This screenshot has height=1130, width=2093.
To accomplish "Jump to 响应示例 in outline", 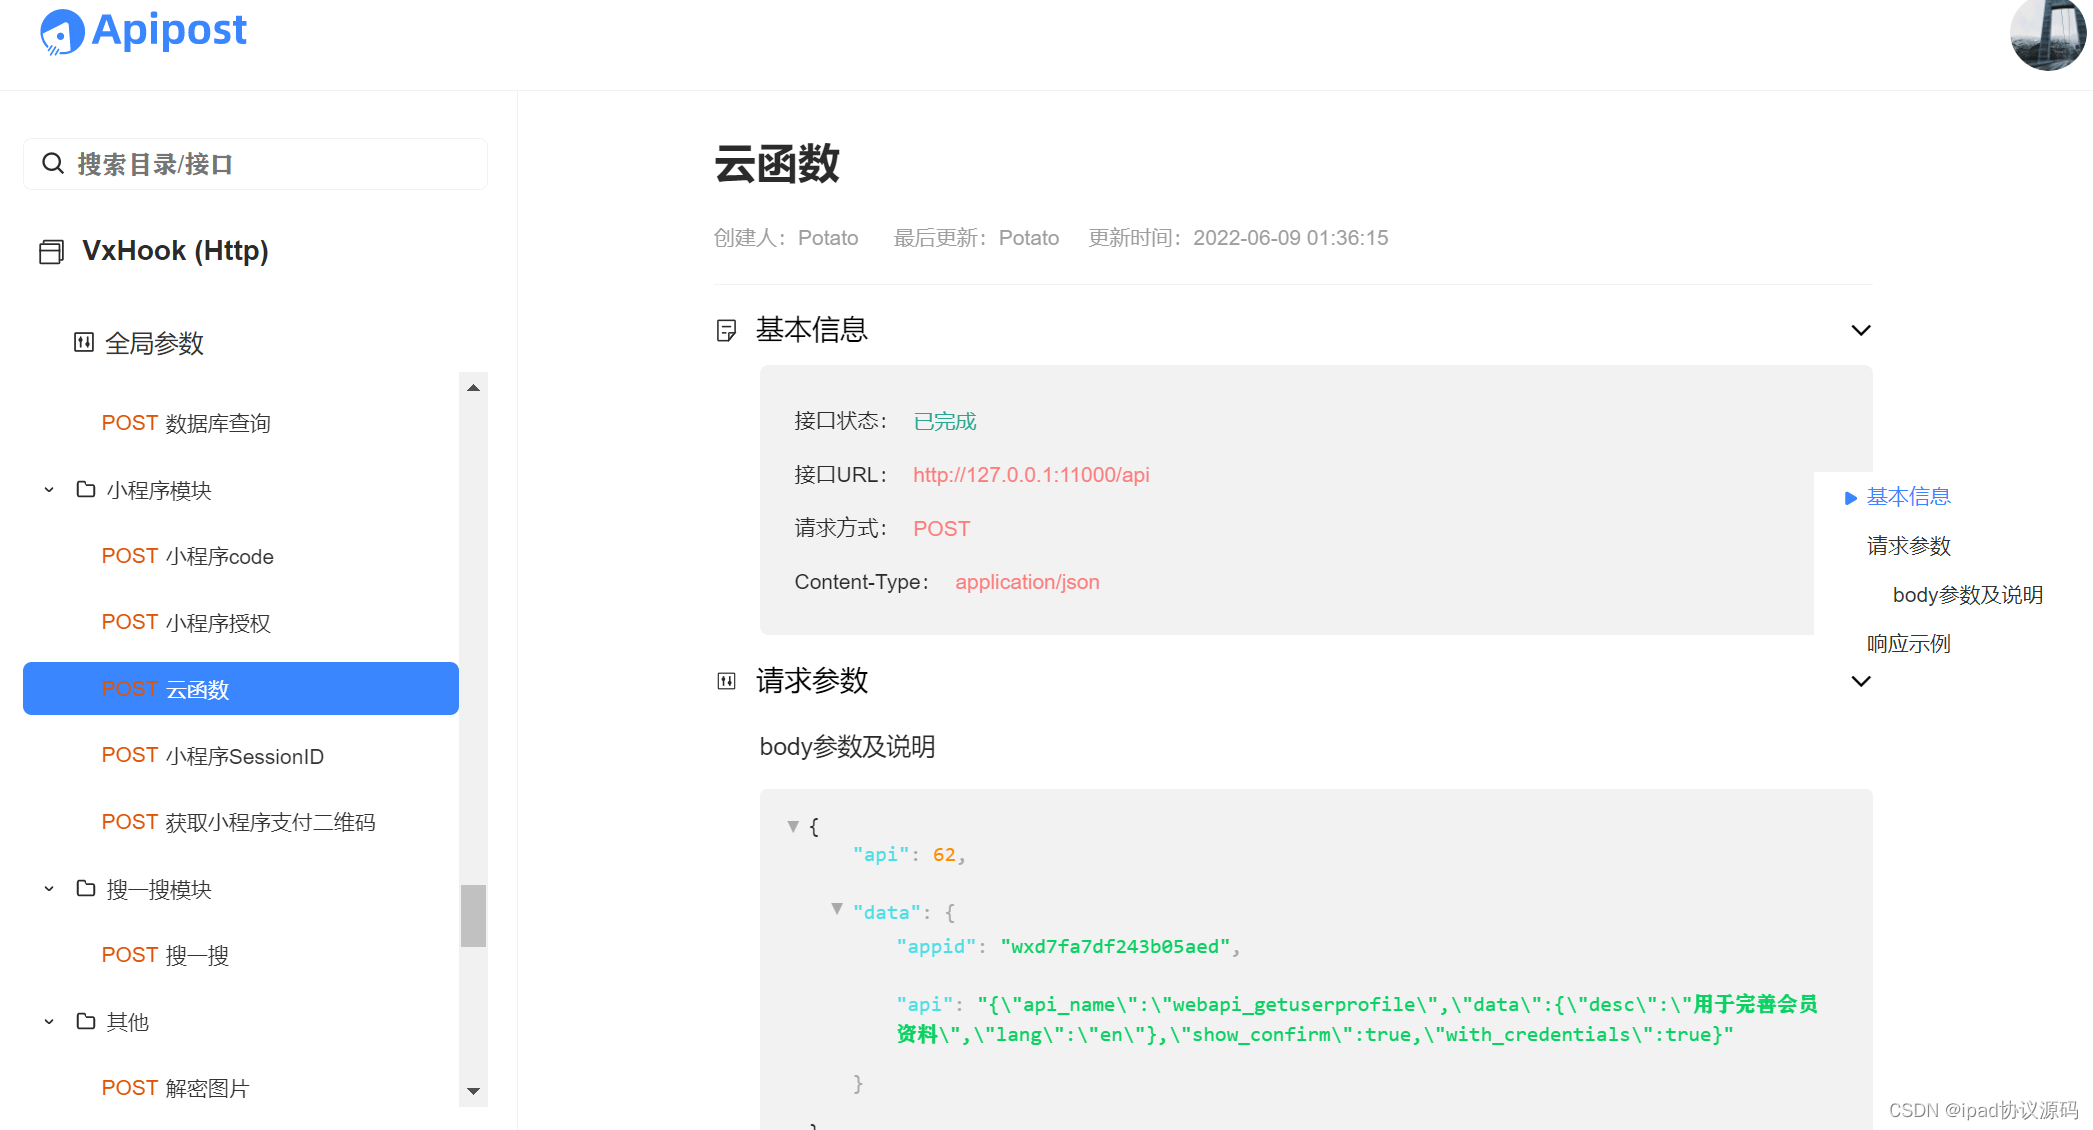I will pos(1908,644).
